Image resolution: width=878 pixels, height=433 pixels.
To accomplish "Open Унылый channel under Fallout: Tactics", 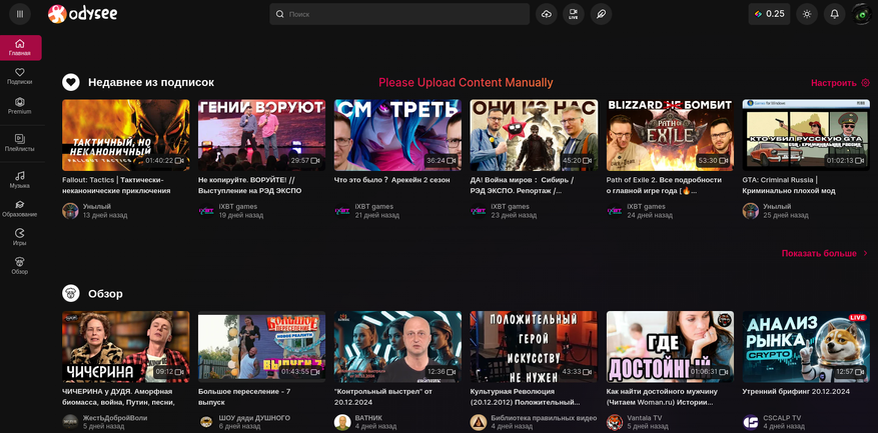I will [x=97, y=207].
